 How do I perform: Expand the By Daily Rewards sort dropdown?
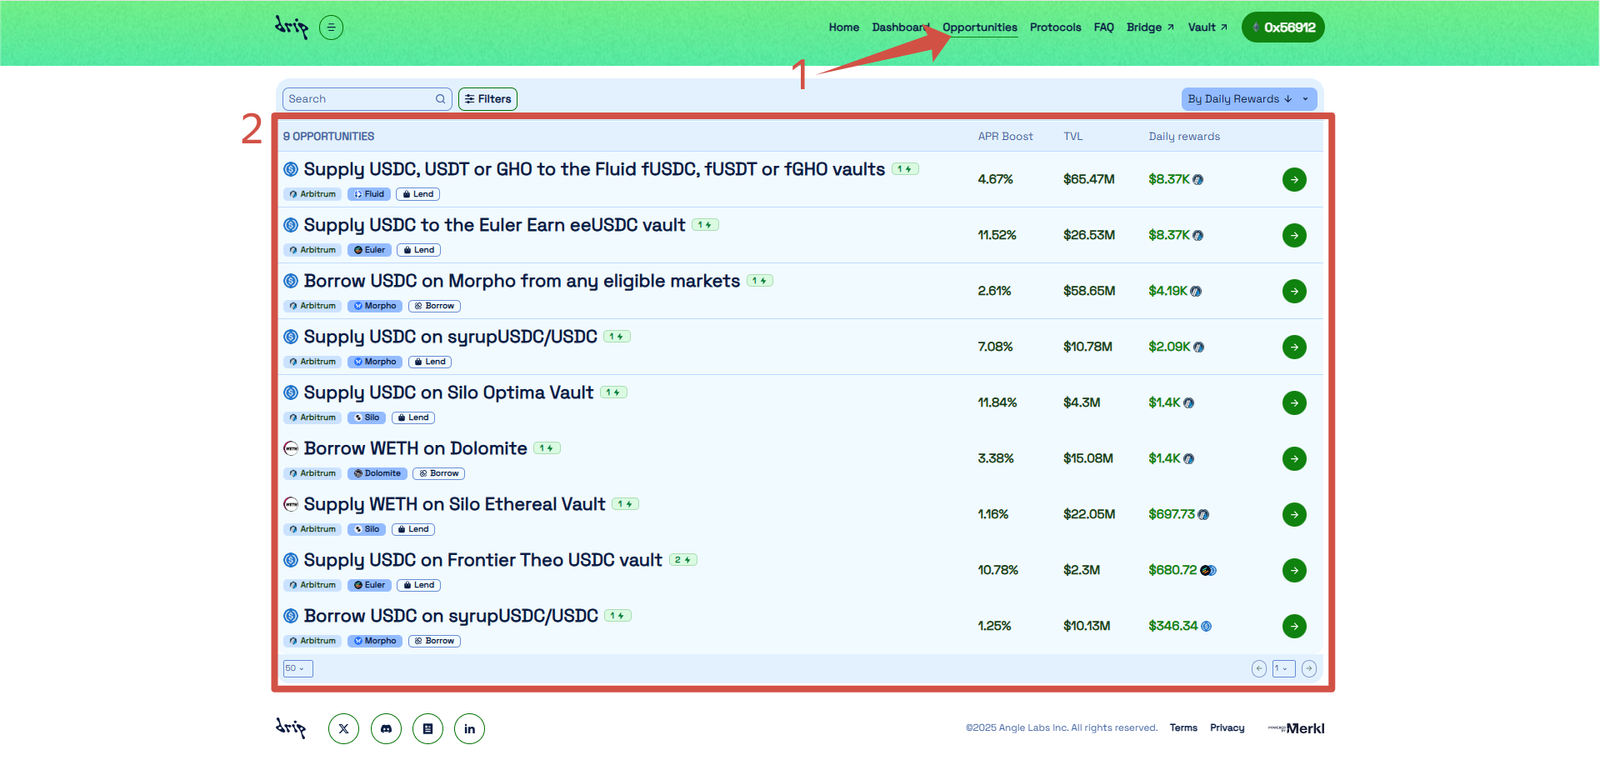tap(1248, 99)
